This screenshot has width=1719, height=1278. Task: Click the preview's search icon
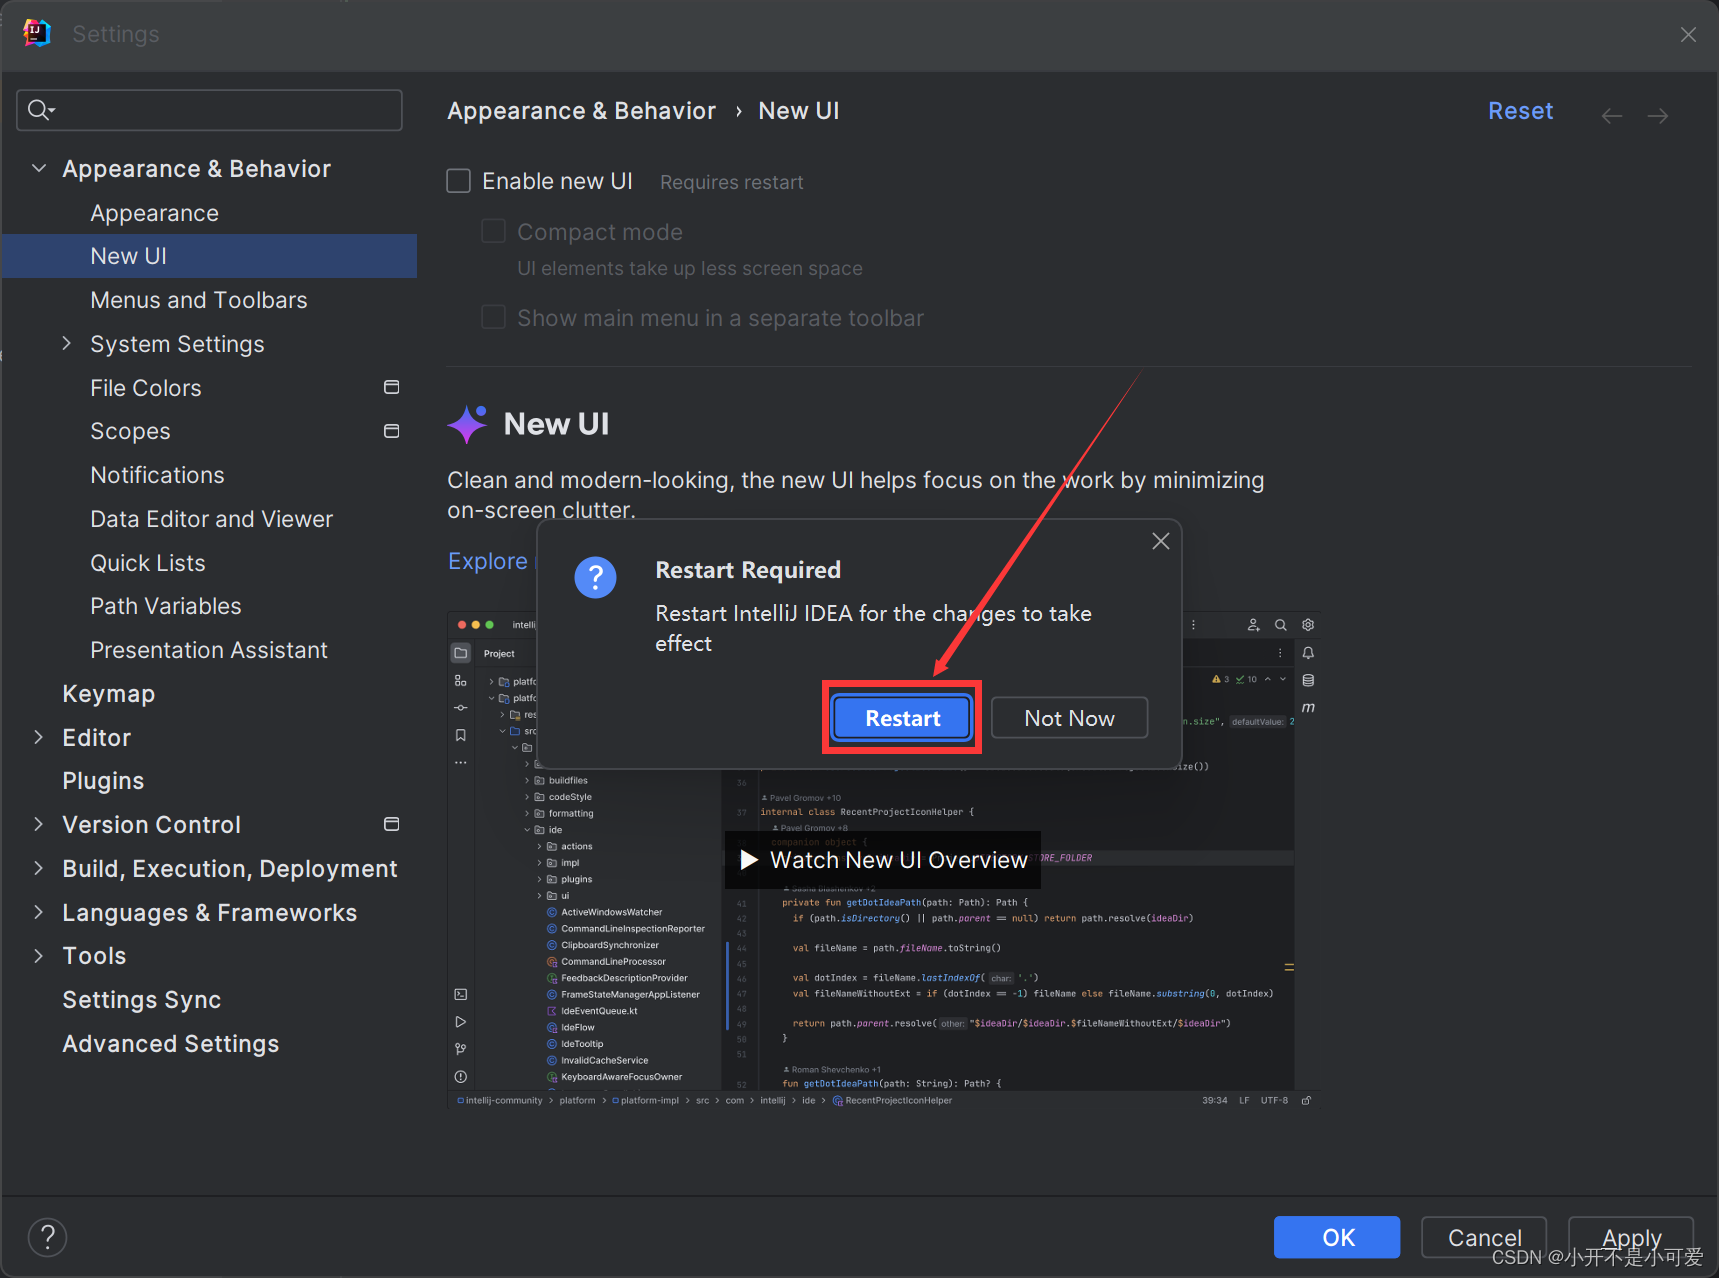click(x=1280, y=625)
